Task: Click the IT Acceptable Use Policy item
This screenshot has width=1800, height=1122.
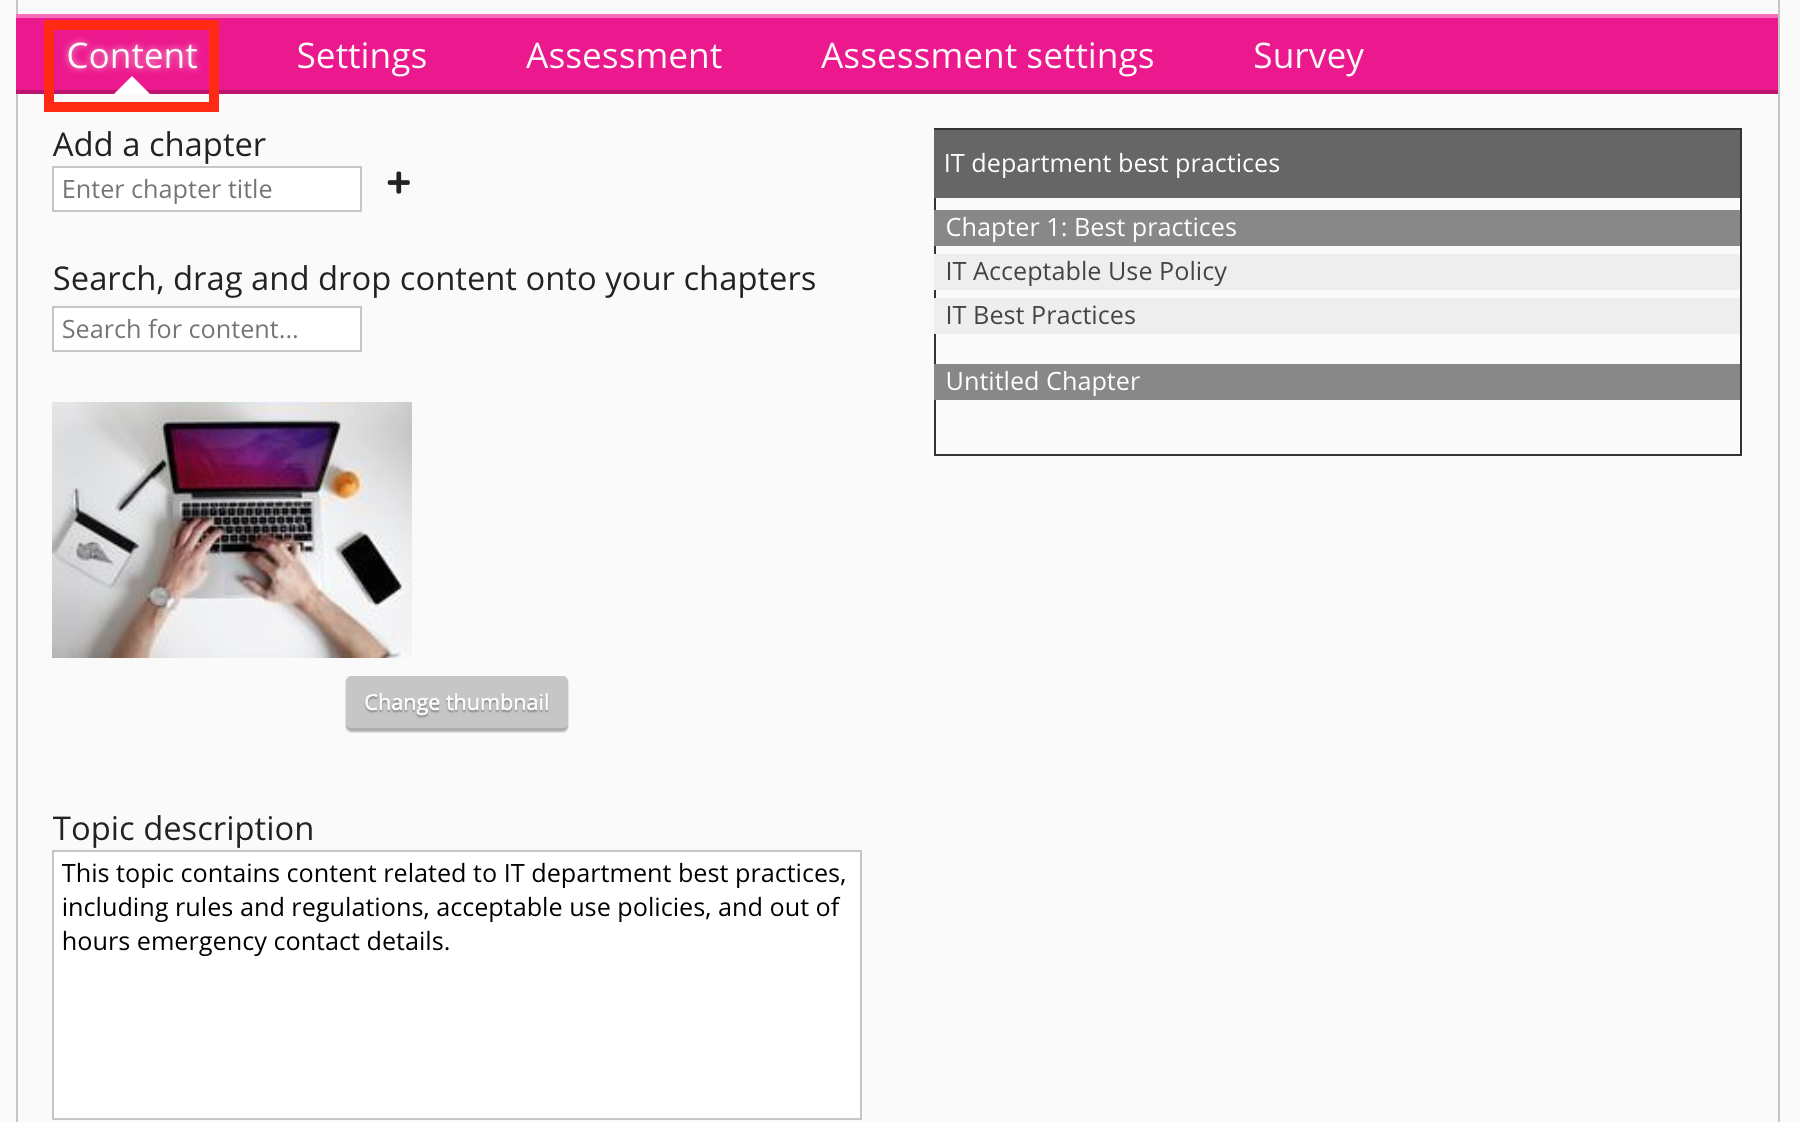Action: 1337,271
